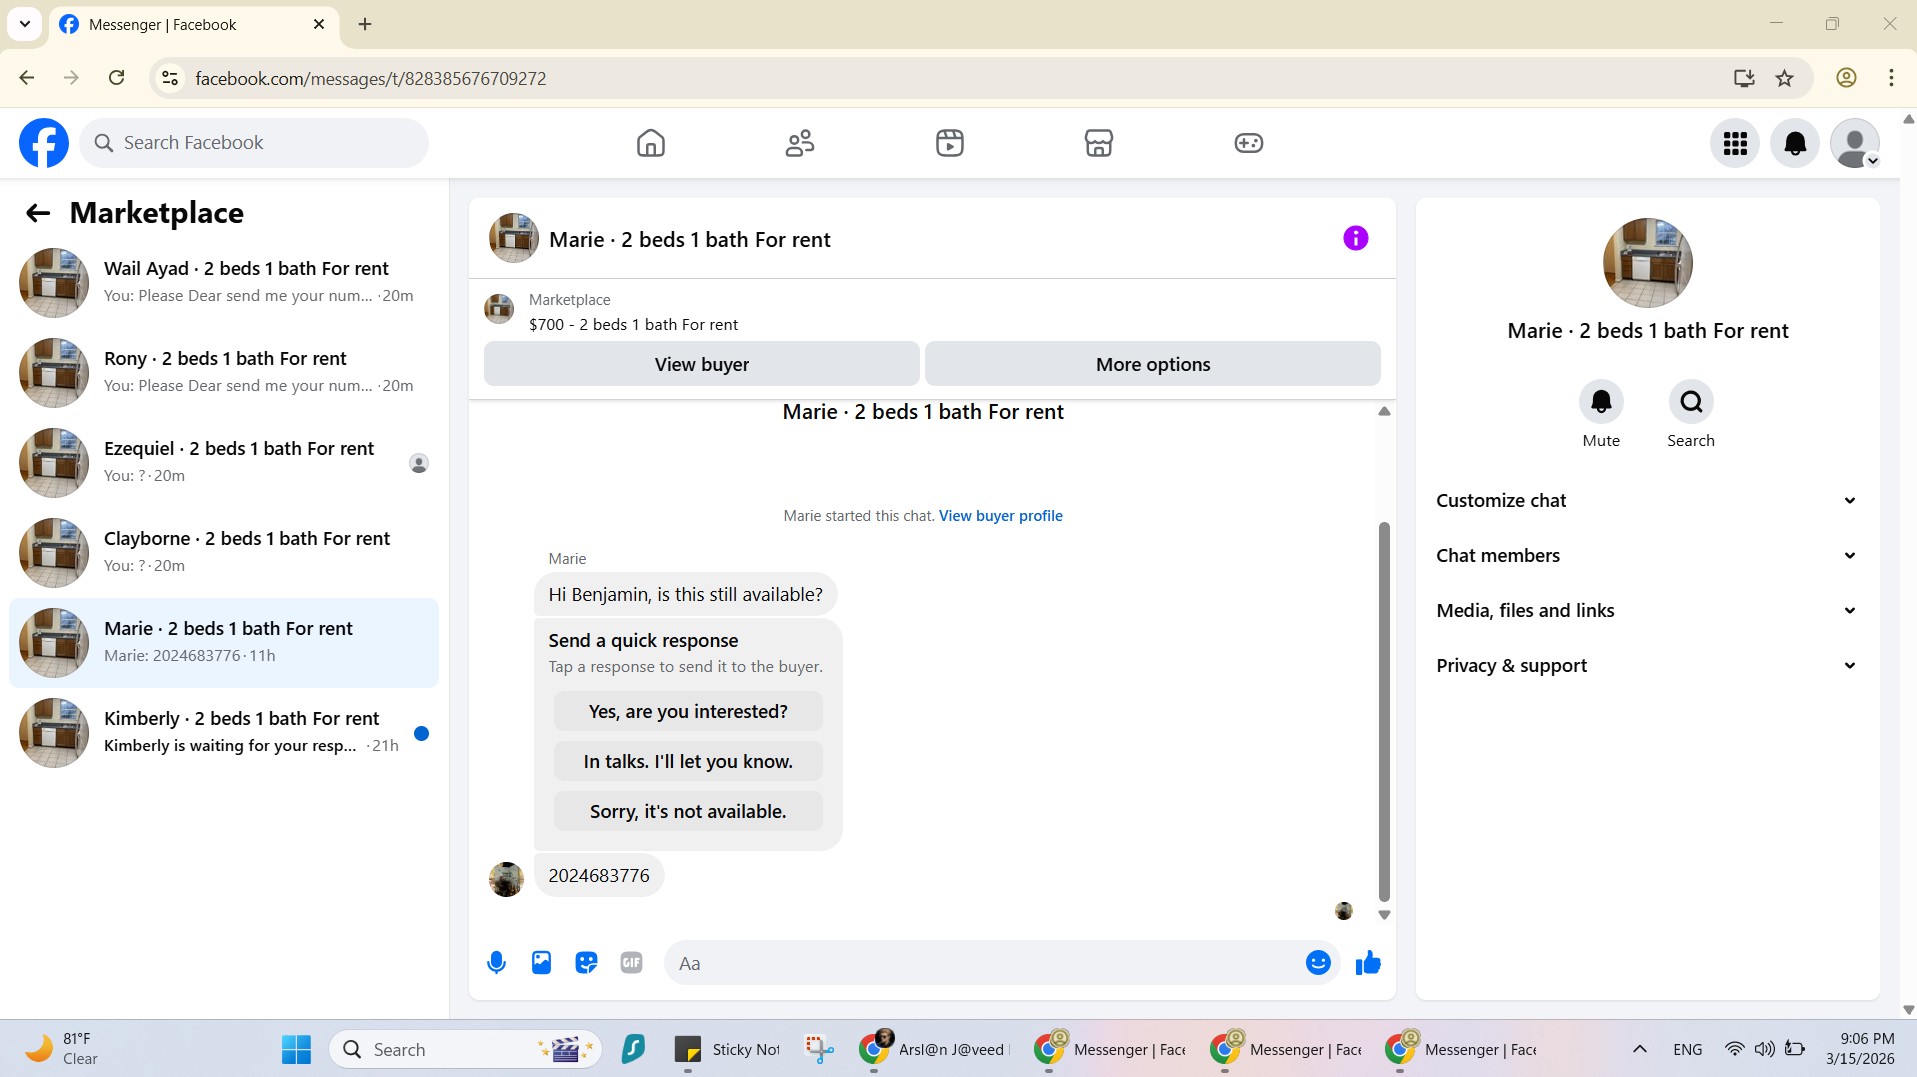This screenshot has width=1917, height=1077.
Task: Open Facebook Home icon
Action: [x=650, y=143]
